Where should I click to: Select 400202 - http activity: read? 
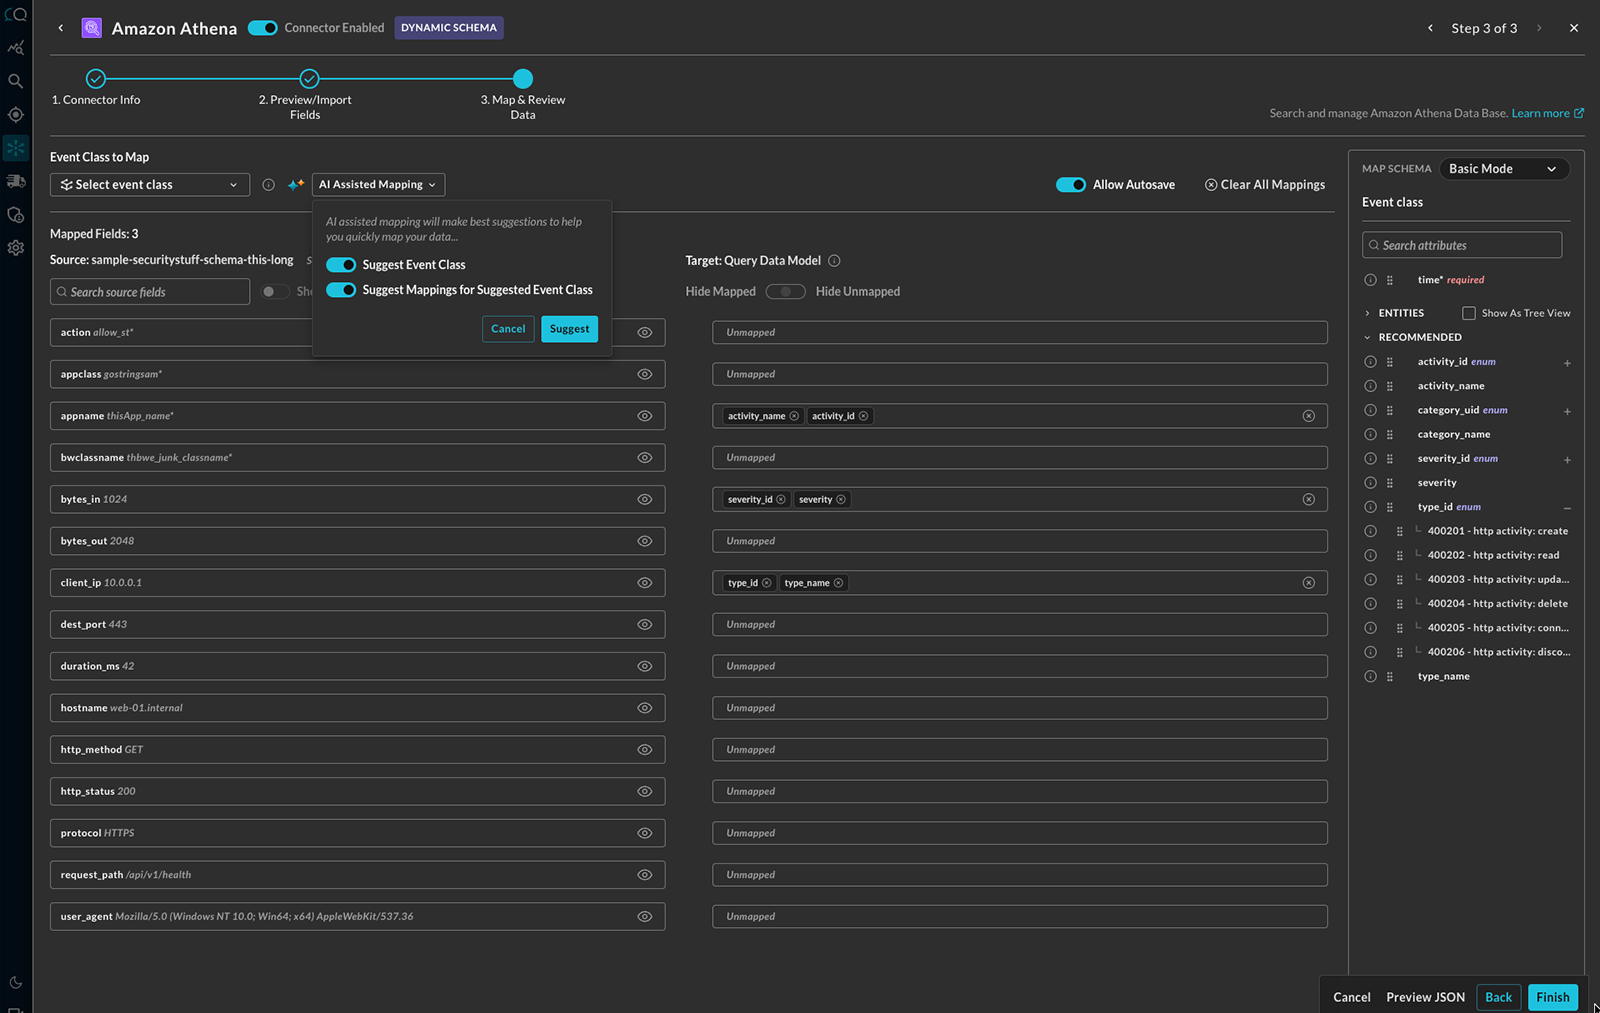(x=1493, y=556)
